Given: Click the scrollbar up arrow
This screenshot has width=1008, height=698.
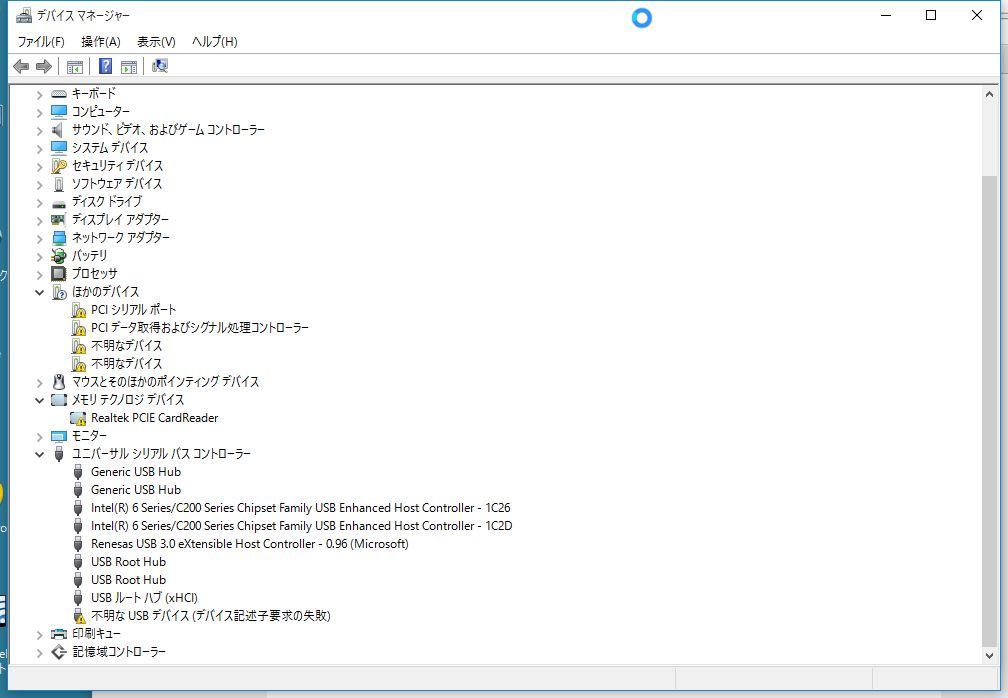Looking at the screenshot, I should (x=989, y=94).
